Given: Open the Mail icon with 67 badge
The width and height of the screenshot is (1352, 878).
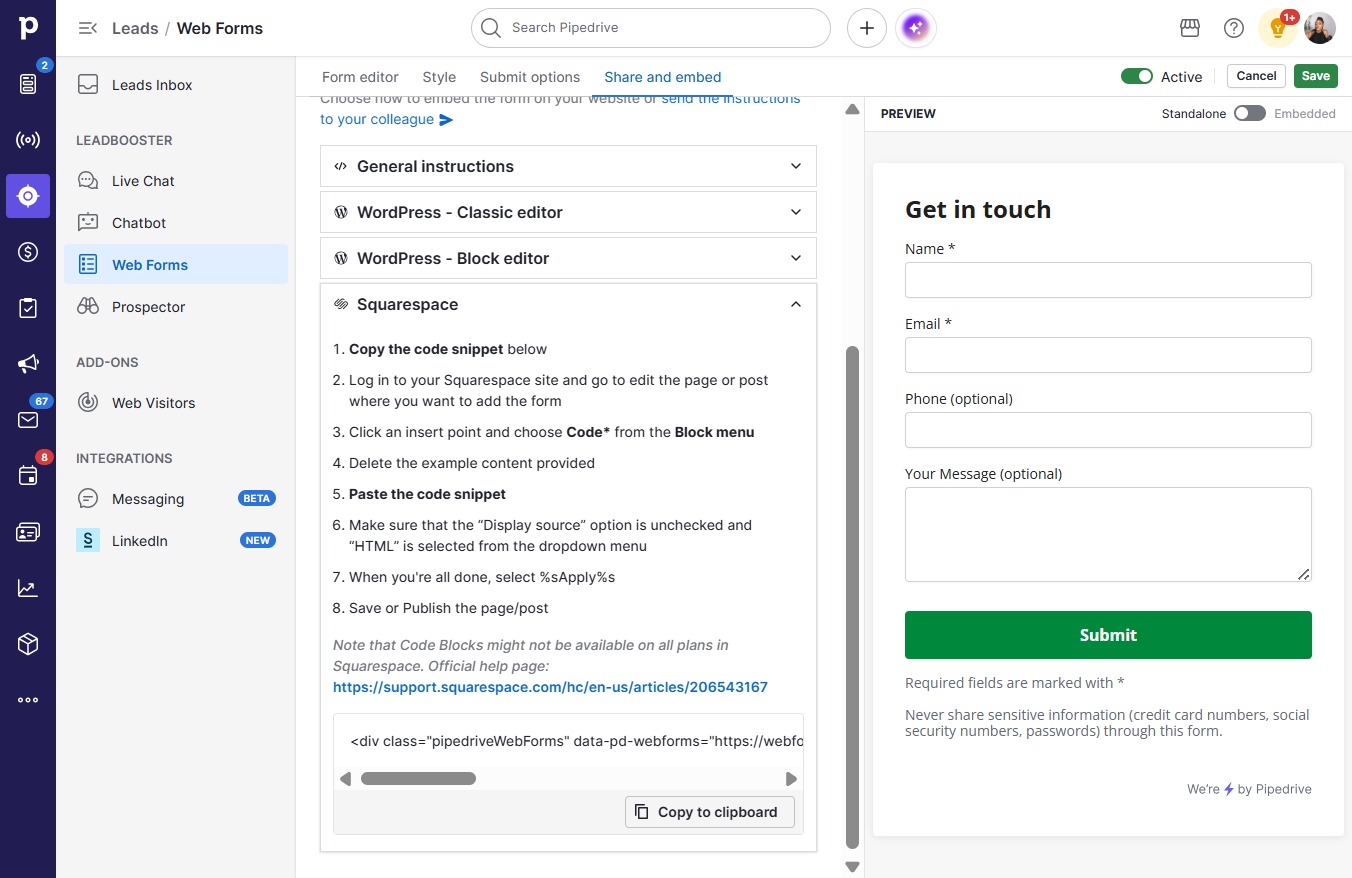Looking at the screenshot, I should [x=28, y=420].
